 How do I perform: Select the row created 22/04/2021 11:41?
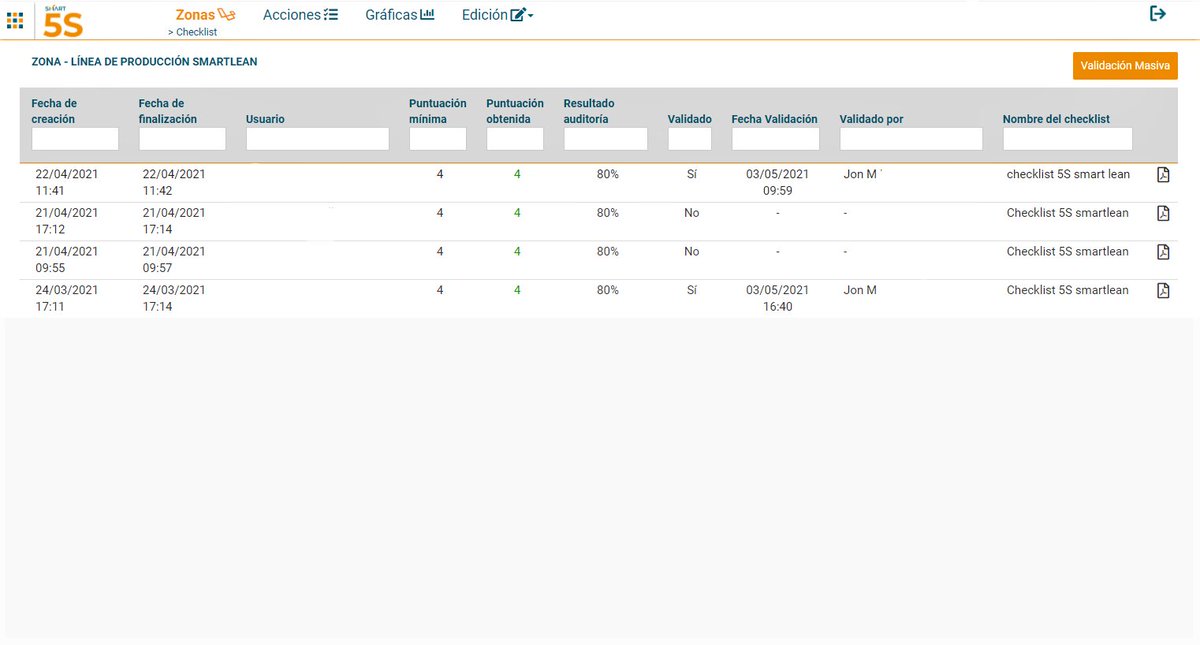pos(598,183)
